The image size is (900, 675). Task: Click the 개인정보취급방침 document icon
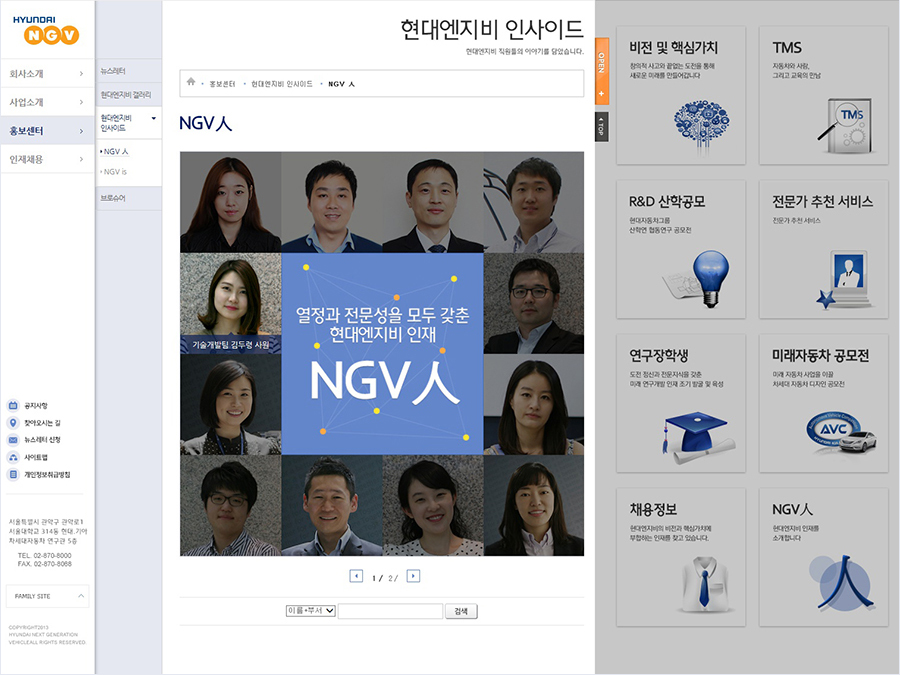click(x=13, y=475)
